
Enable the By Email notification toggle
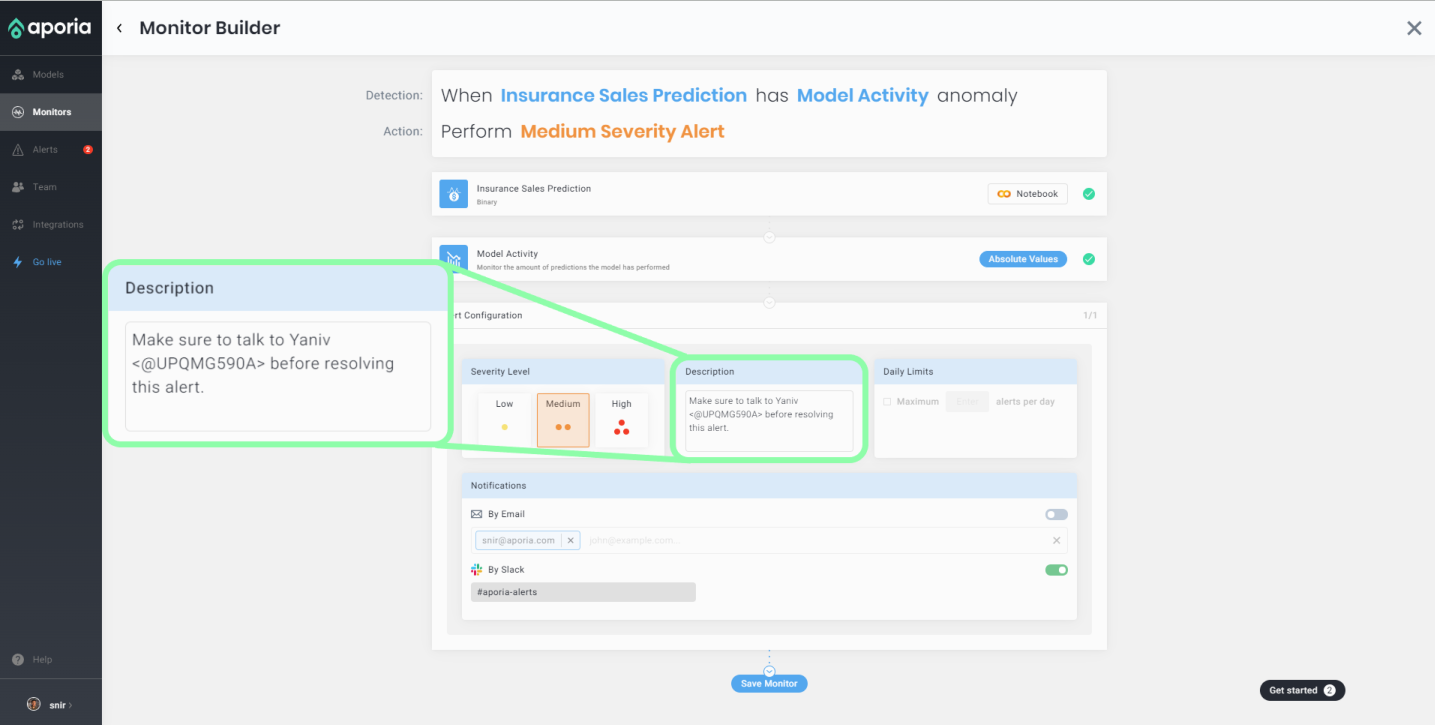(x=1056, y=514)
